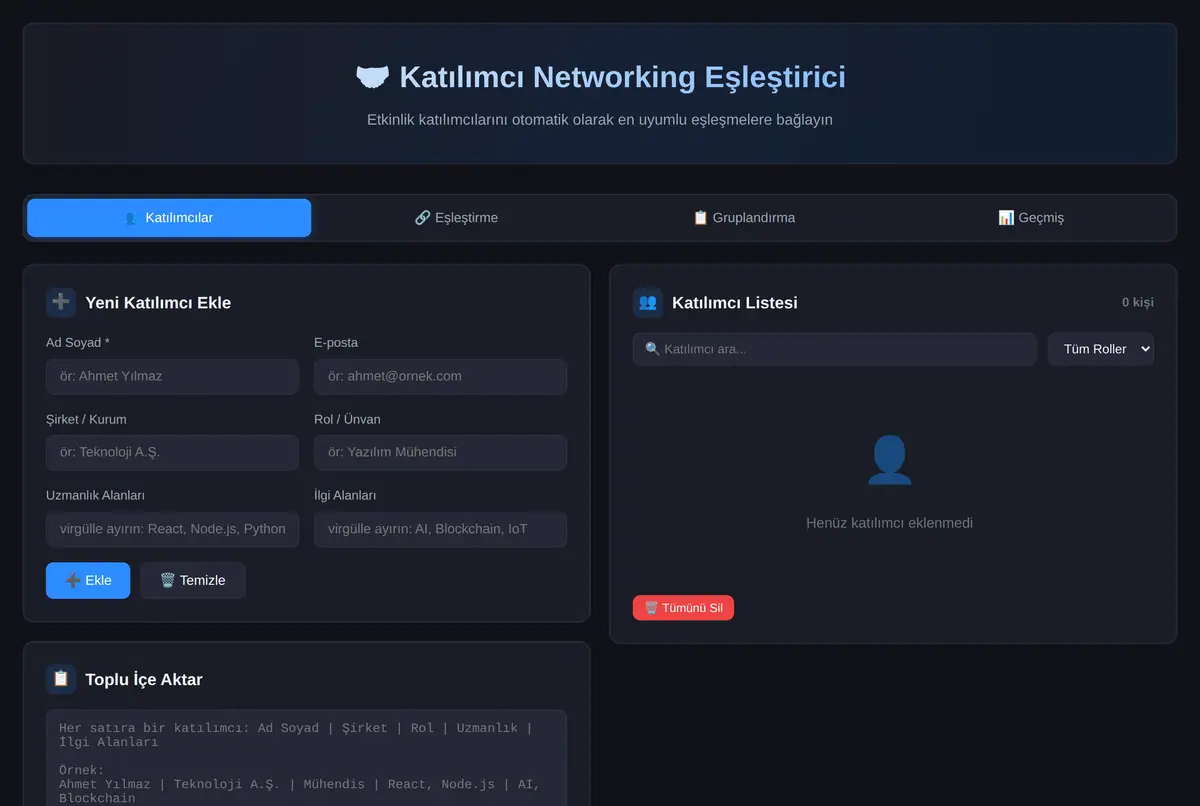Click the red Tümünü Sil button

[x=683, y=608]
